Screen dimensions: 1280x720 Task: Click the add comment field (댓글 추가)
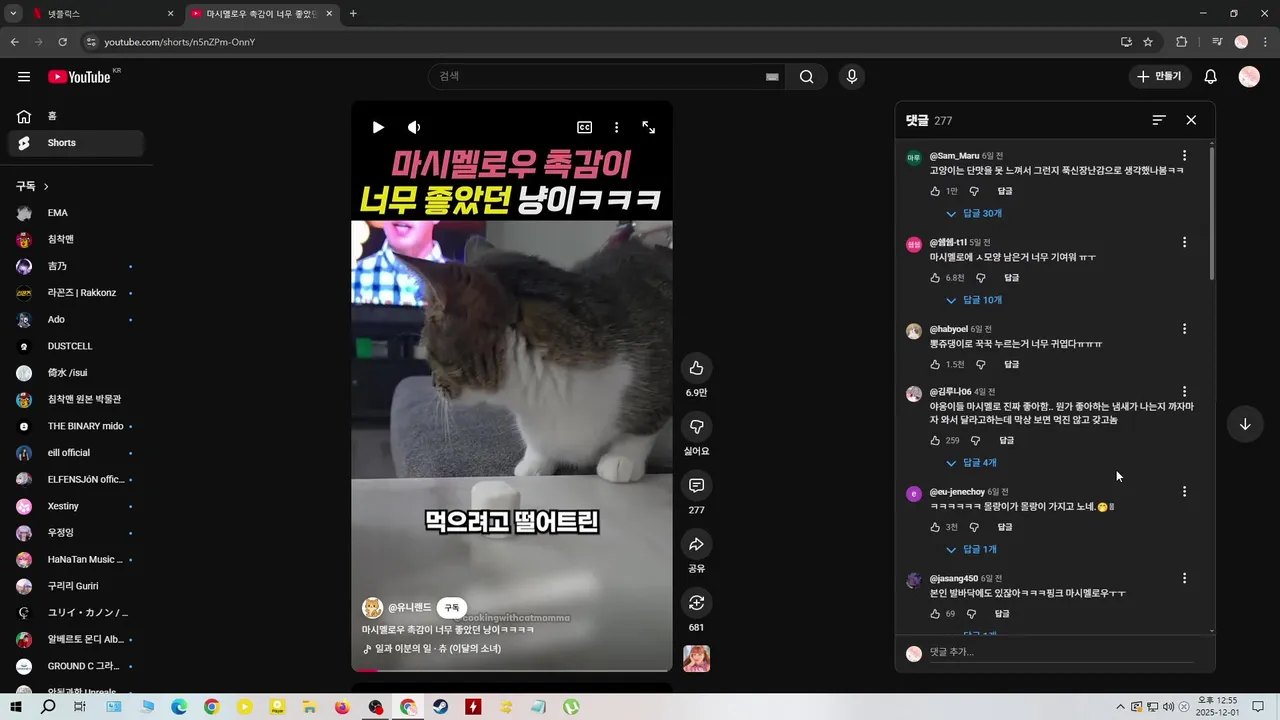coord(1062,653)
